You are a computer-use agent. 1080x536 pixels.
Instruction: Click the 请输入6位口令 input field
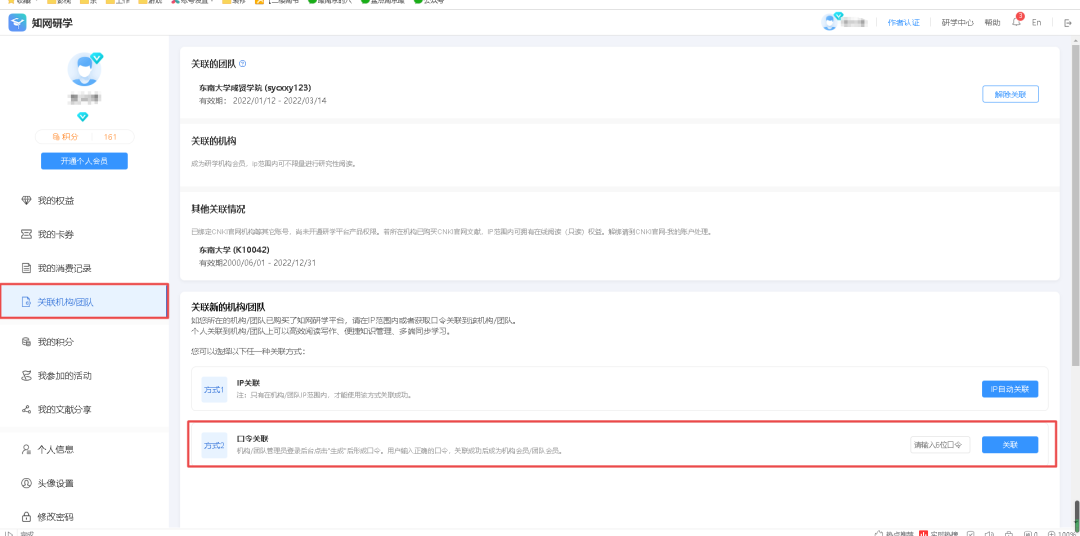pyautogui.click(x=940, y=445)
